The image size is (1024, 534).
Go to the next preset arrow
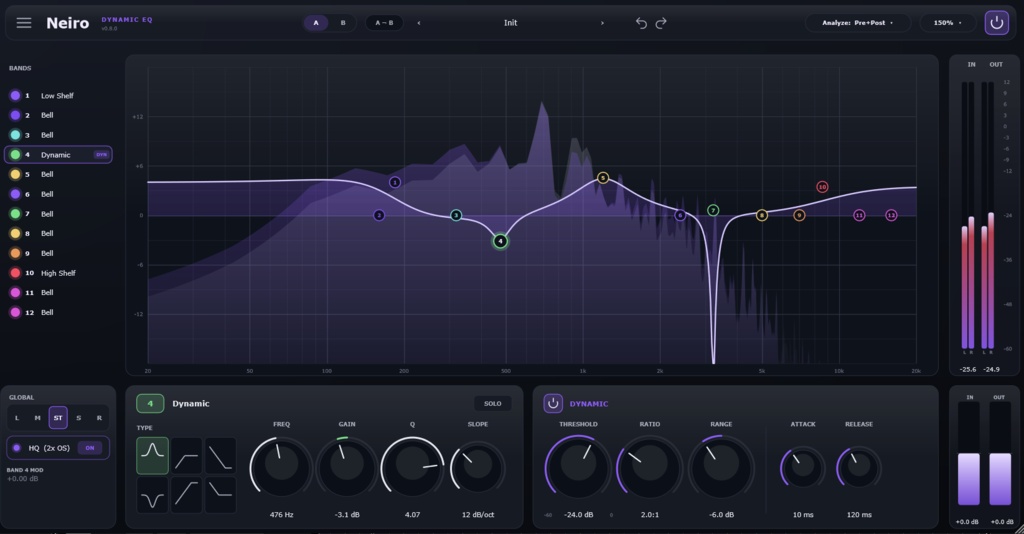click(602, 23)
